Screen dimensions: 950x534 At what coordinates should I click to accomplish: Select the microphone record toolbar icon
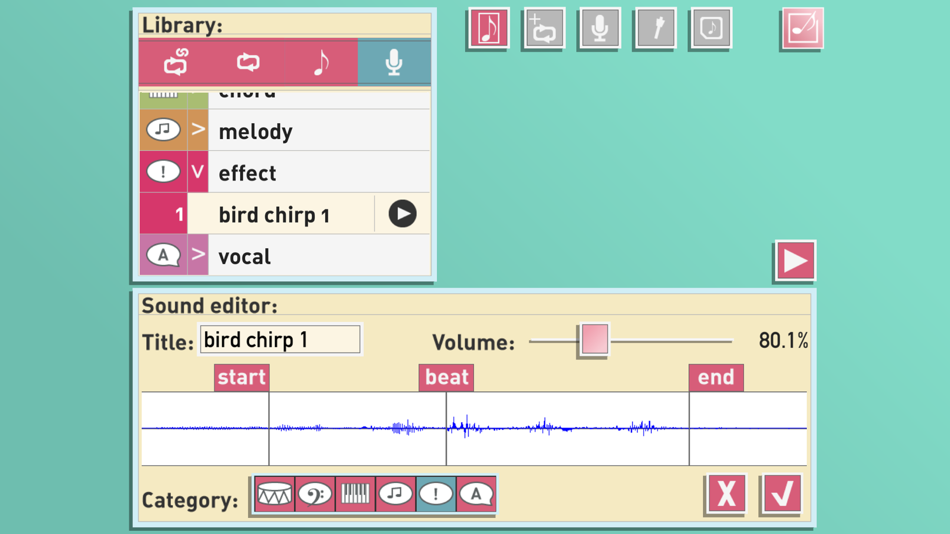coord(599,28)
